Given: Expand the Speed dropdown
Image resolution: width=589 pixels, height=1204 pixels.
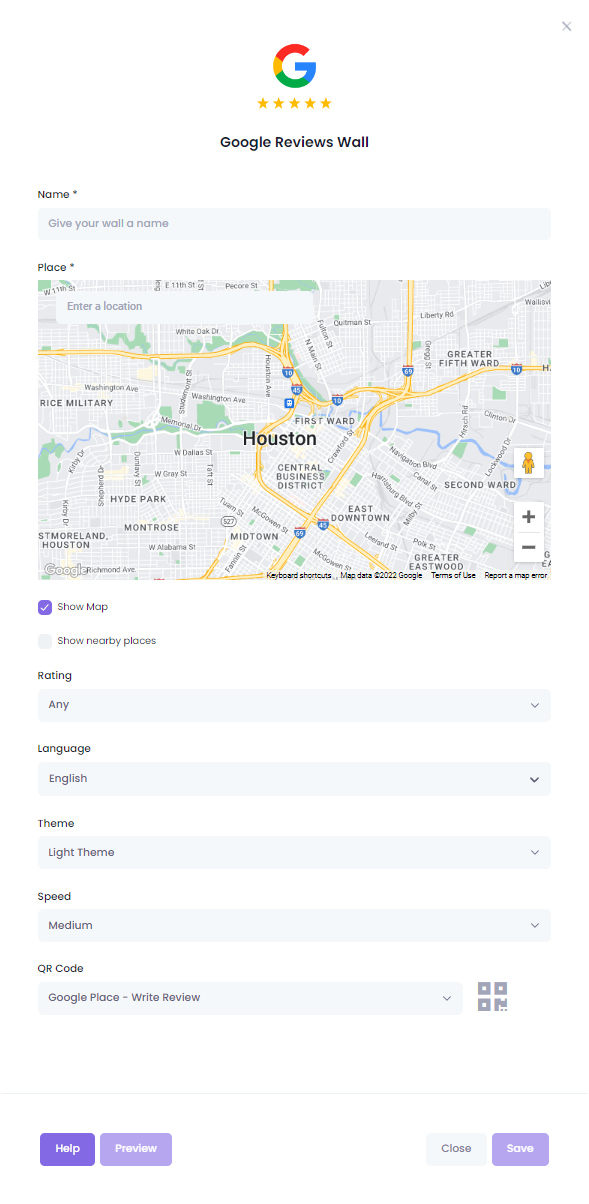Looking at the screenshot, I should coord(294,926).
